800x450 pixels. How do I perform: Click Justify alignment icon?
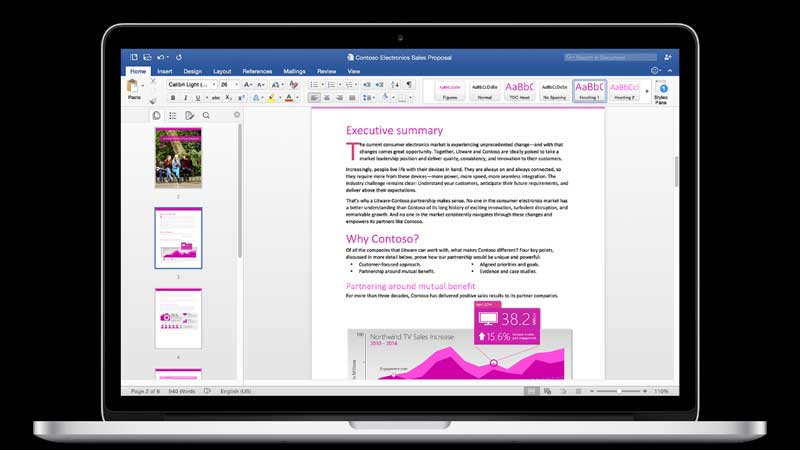[x=352, y=97]
